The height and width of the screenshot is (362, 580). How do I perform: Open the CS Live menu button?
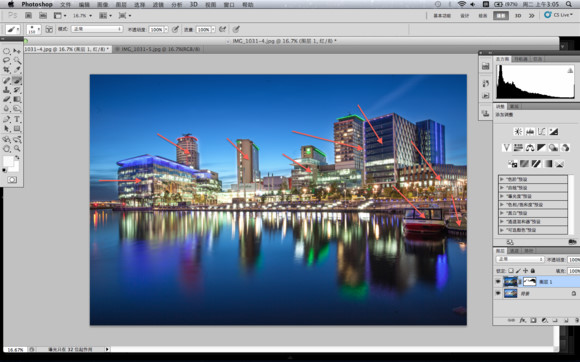point(559,15)
